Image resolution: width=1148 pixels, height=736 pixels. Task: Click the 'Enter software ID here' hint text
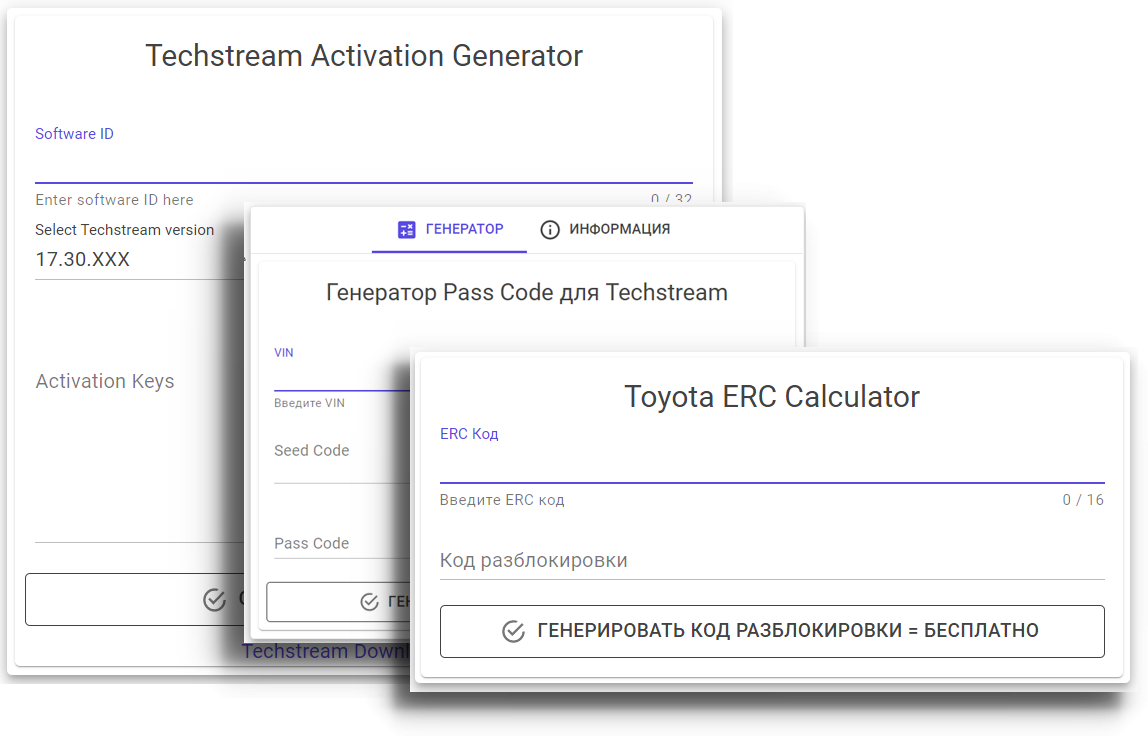coord(114,200)
